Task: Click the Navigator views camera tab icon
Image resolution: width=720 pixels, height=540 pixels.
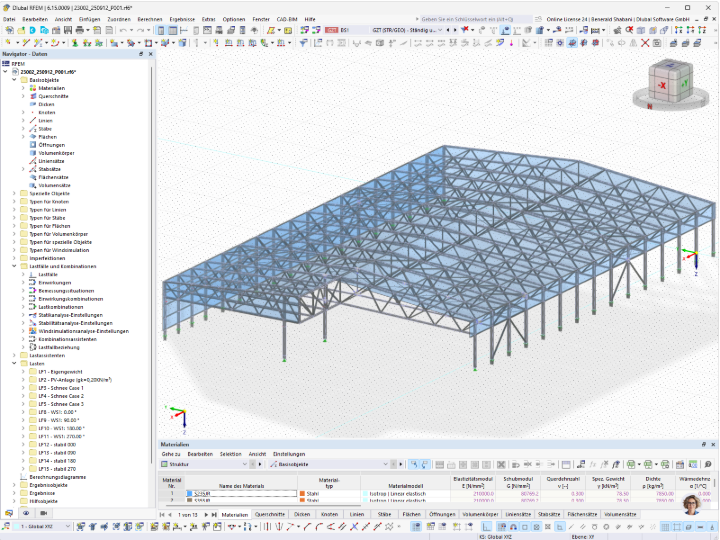Action: point(44,513)
